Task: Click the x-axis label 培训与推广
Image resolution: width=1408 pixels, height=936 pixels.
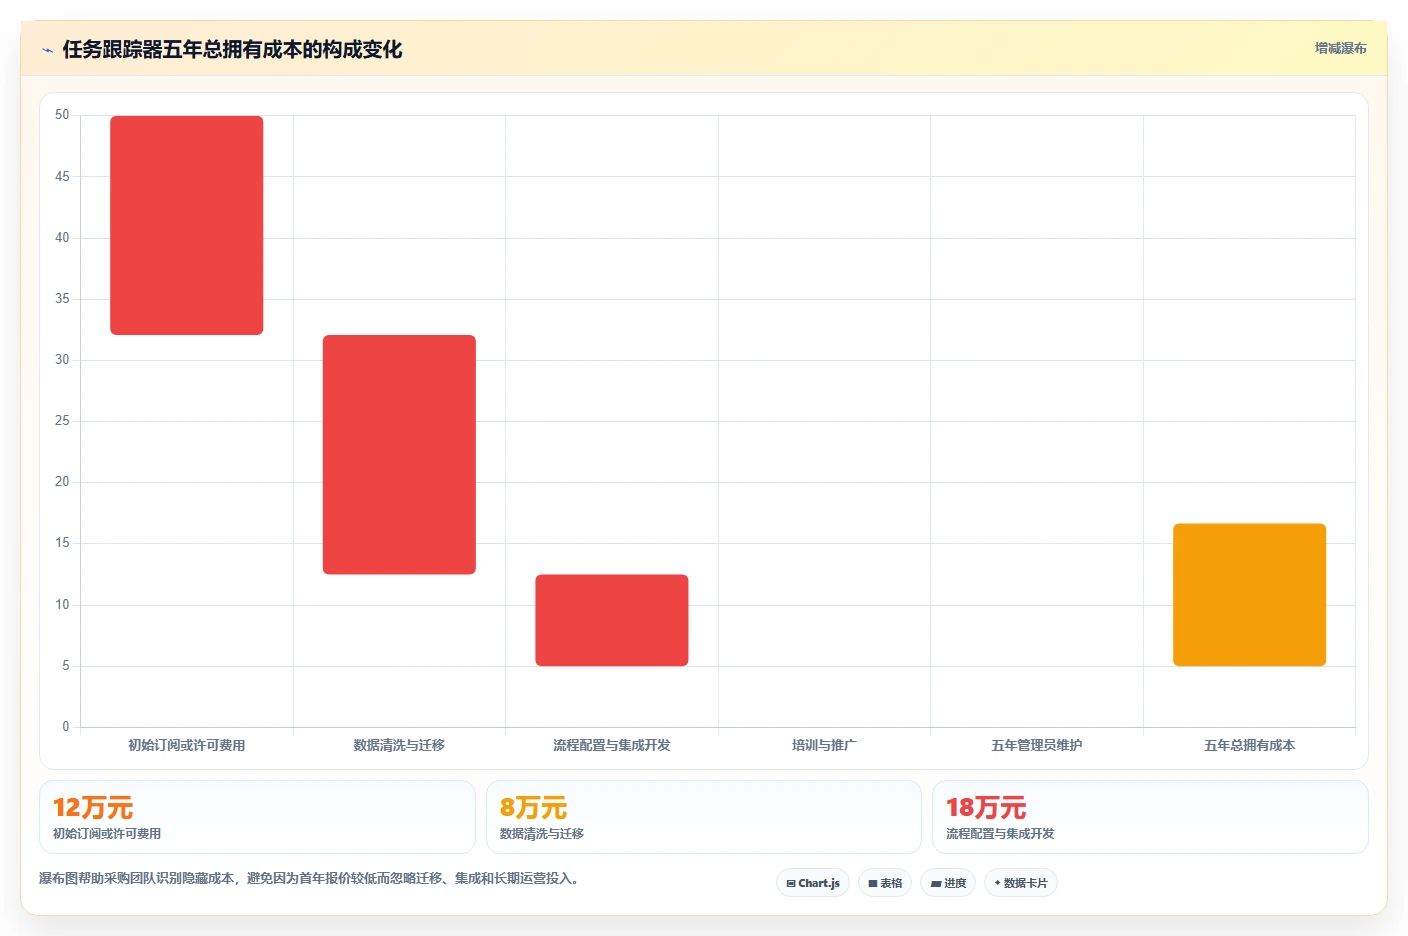Action: pyautogui.click(x=824, y=745)
